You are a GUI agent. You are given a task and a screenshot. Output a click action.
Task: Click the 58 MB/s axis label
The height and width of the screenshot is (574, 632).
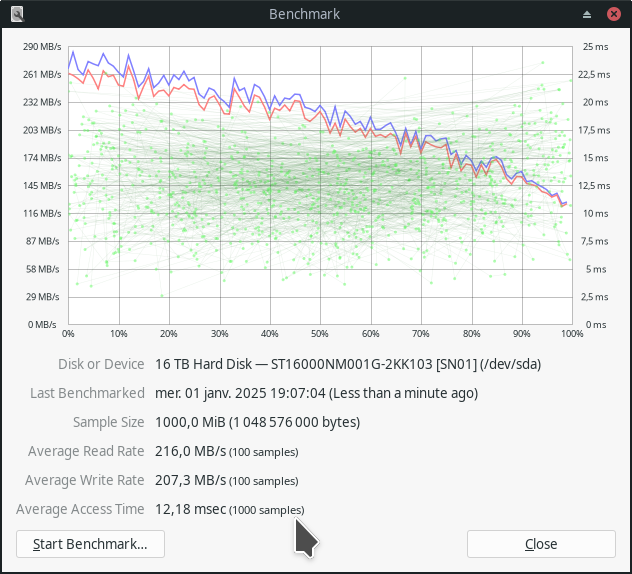[43, 269]
